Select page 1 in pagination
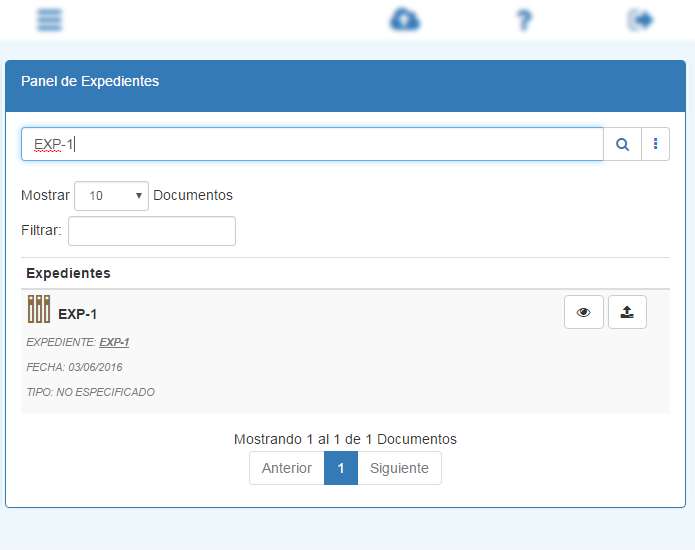The height and width of the screenshot is (550, 695). [x=341, y=468]
